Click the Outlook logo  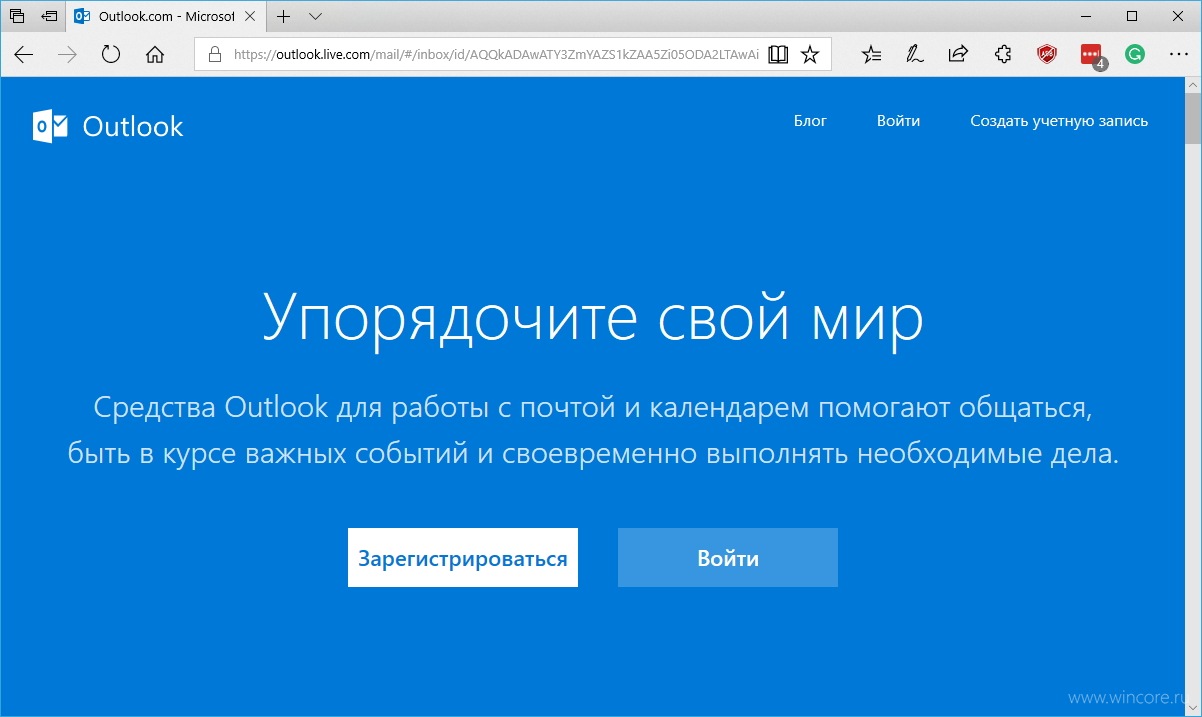tap(108, 126)
